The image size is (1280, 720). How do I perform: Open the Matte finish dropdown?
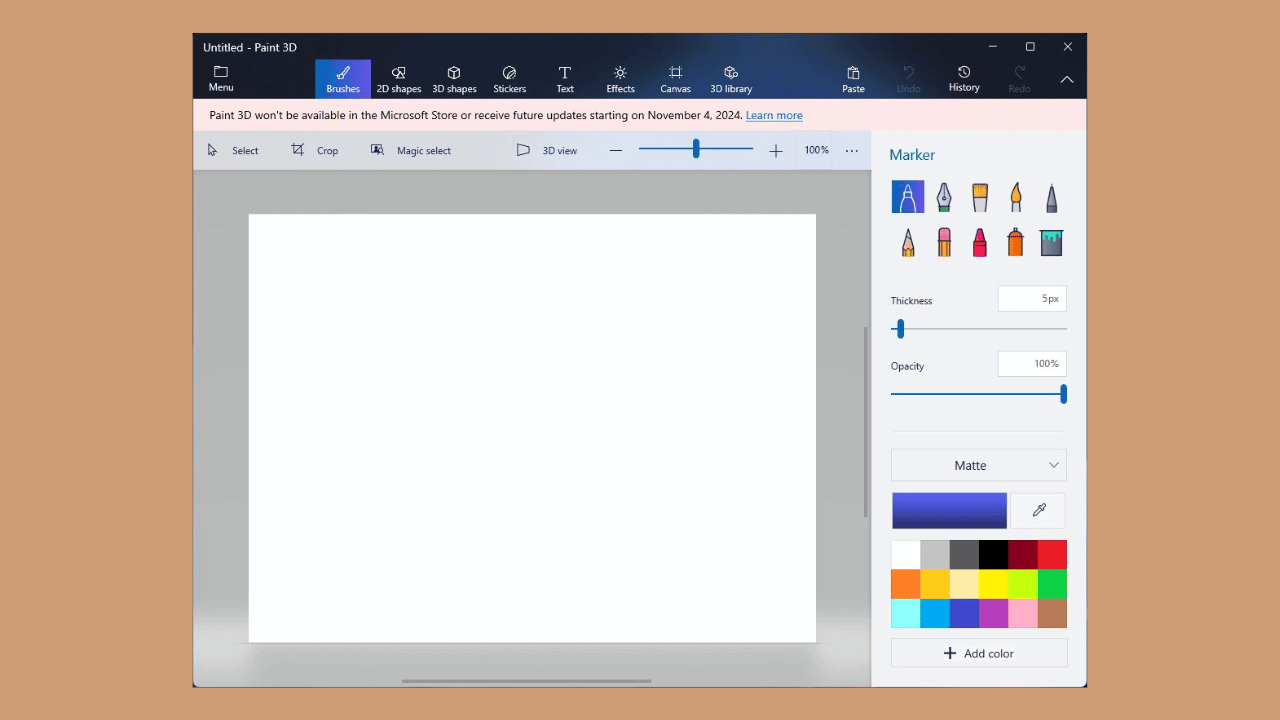pyautogui.click(x=978, y=465)
